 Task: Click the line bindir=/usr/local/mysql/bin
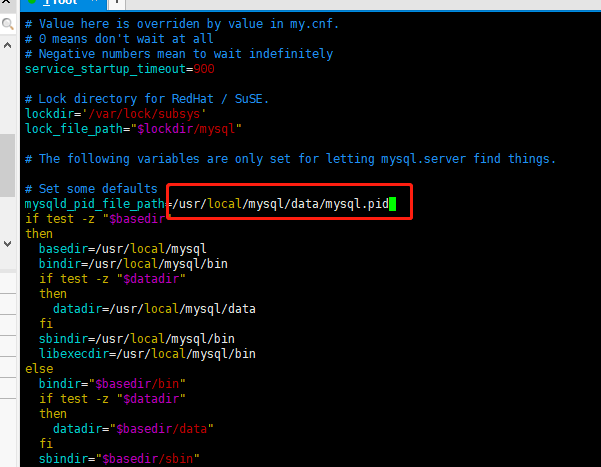pos(133,264)
